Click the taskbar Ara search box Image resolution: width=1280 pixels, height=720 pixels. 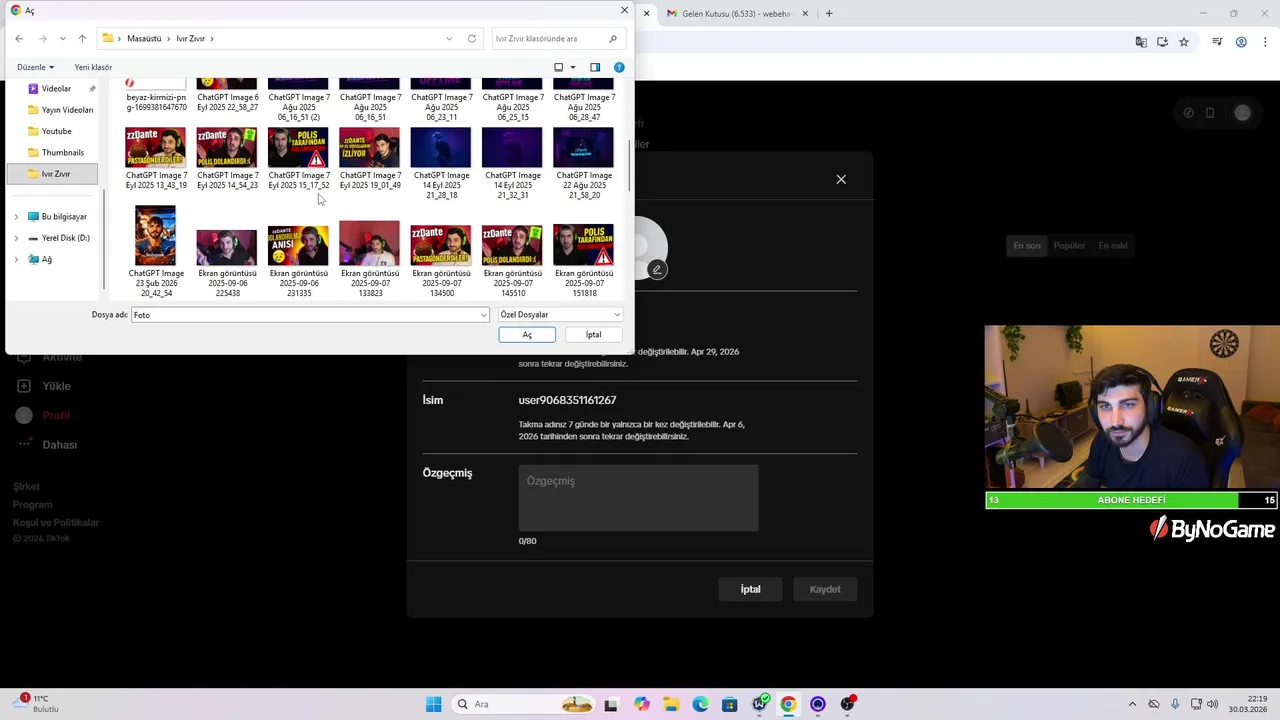524,704
